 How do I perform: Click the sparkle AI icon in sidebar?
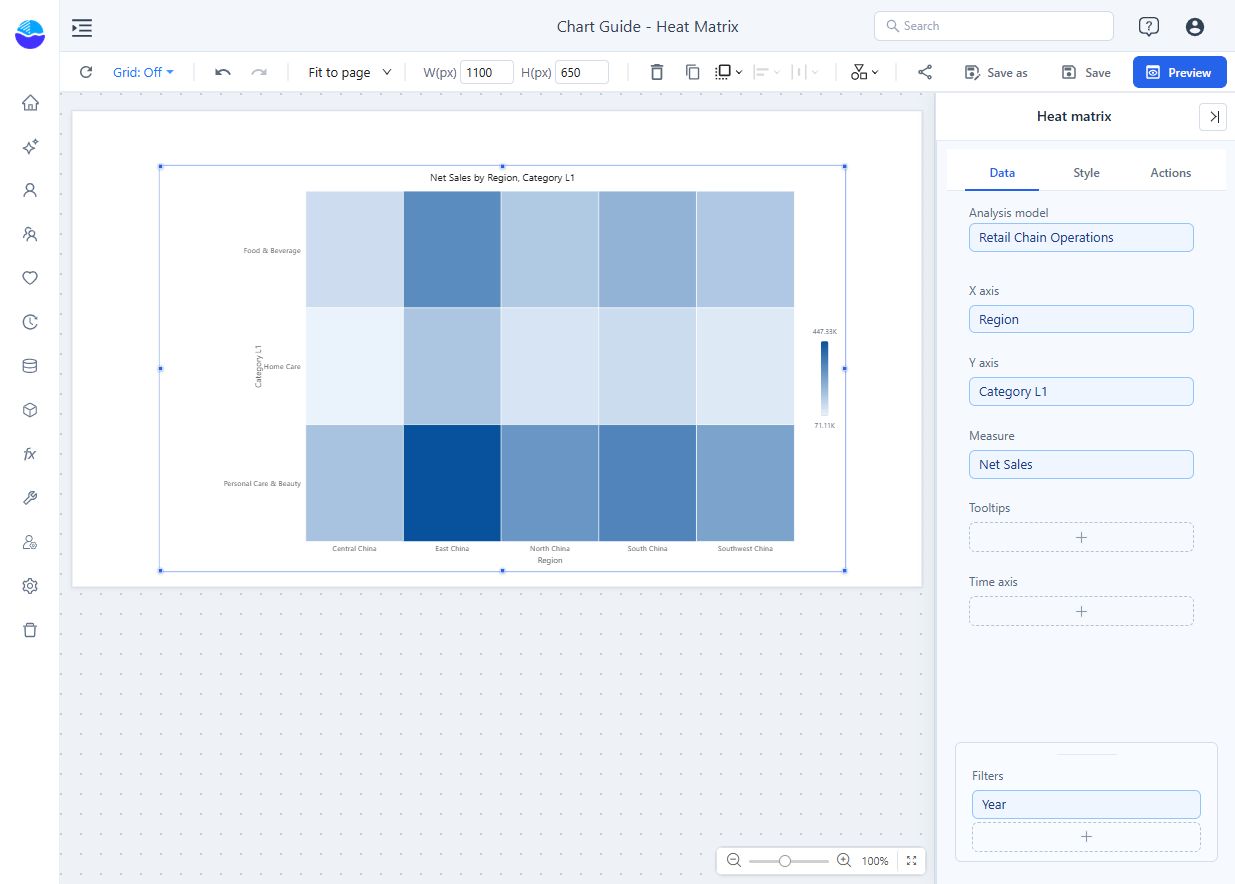coord(30,146)
